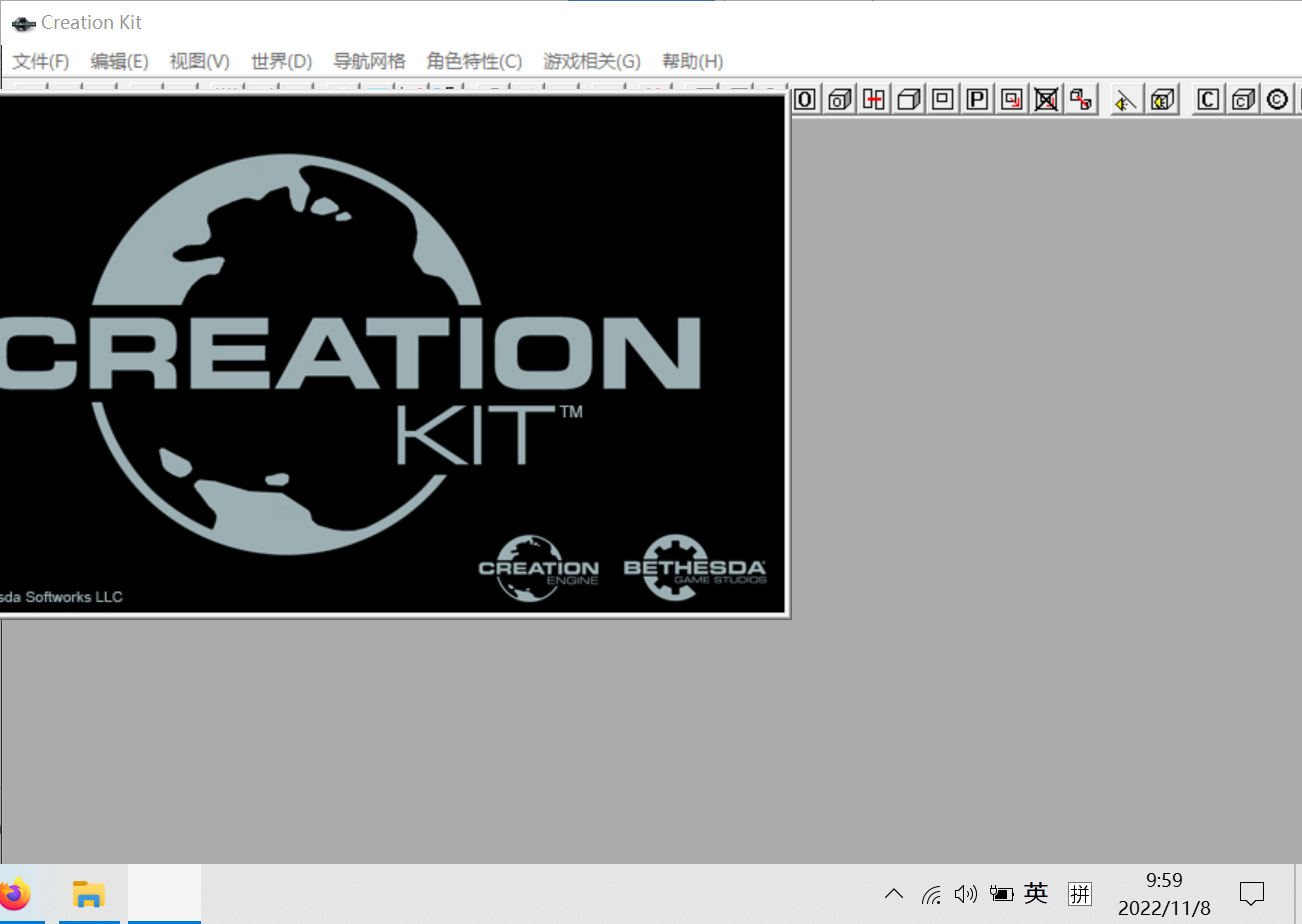Image resolution: width=1302 pixels, height=924 pixels.
Task: Click the plain 3D cube toolbar icon
Action: coord(908,100)
